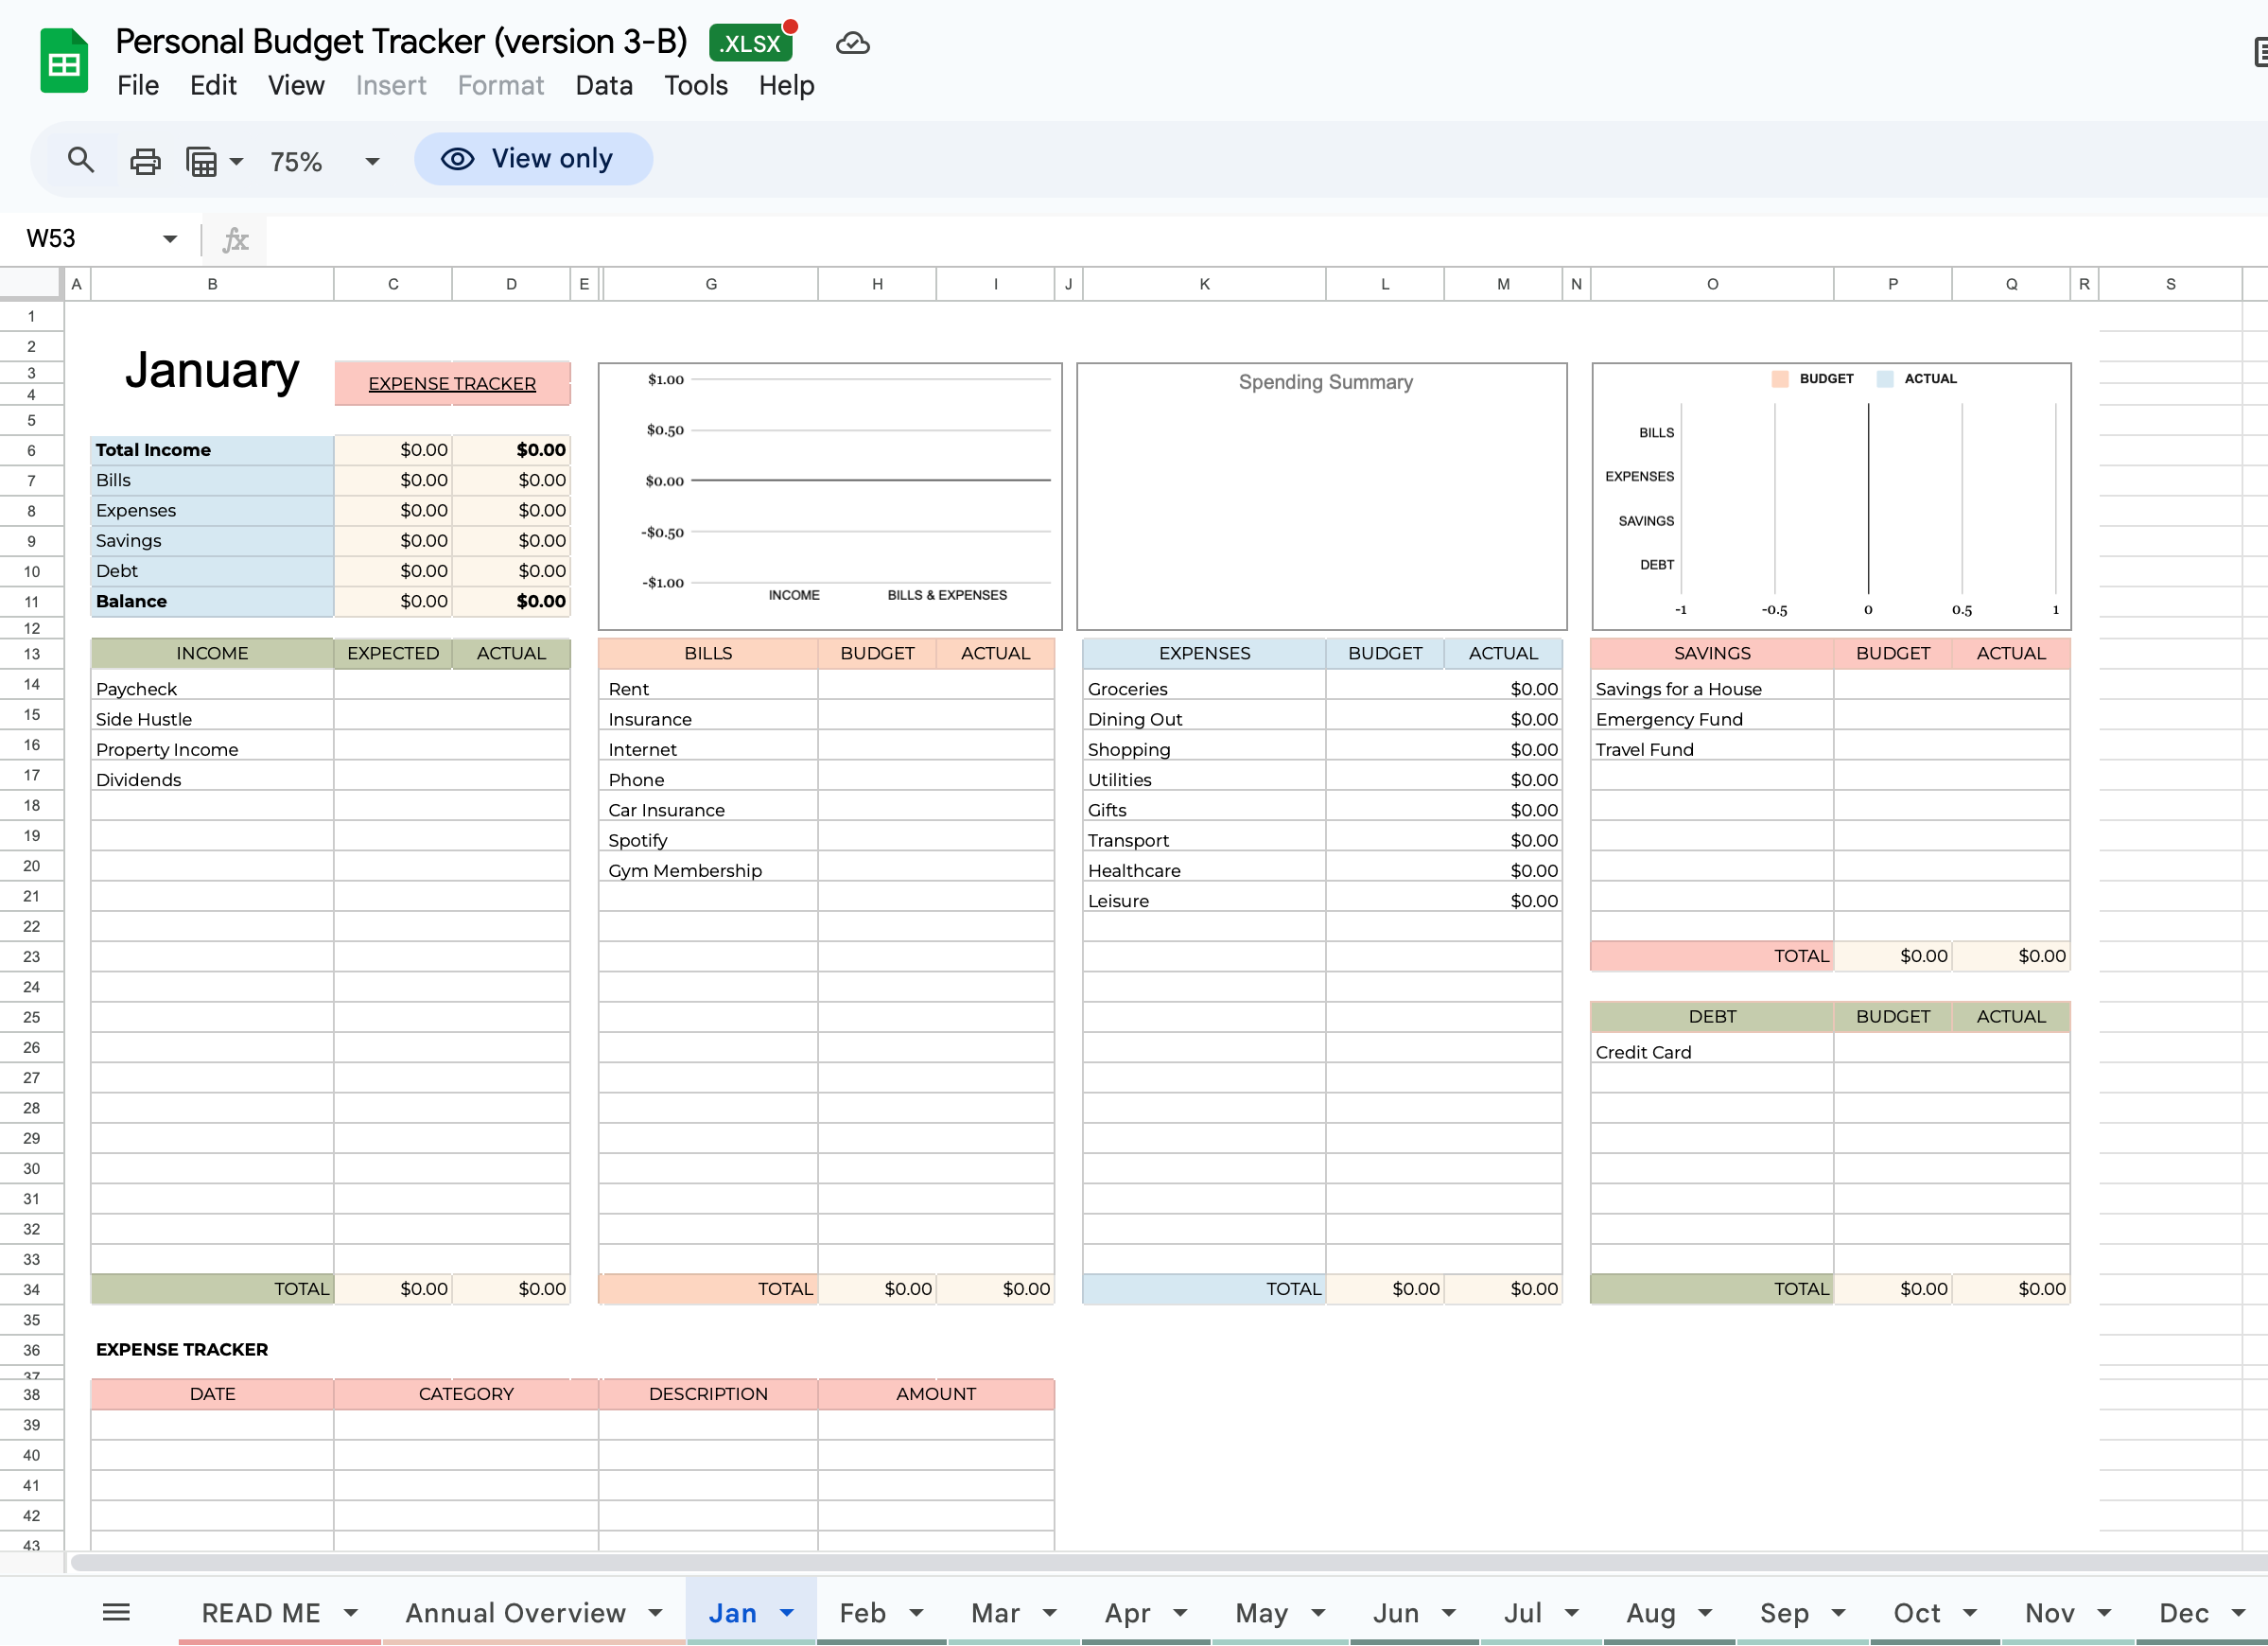Open the zoom level dropdown
2268x1646 pixels.
point(371,161)
